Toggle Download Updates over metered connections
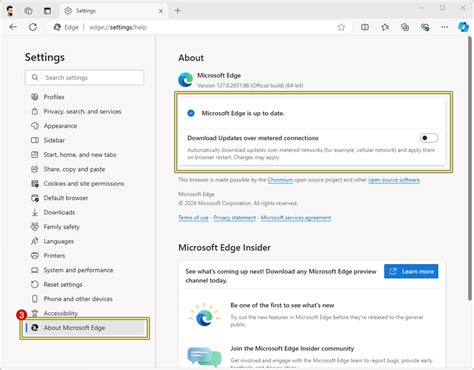Image resolution: width=474 pixels, height=370 pixels. [429, 138]
